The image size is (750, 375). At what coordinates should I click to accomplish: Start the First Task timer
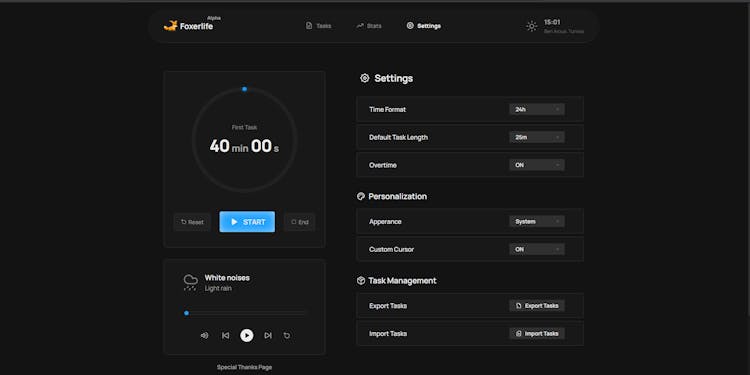coord(247,222)
